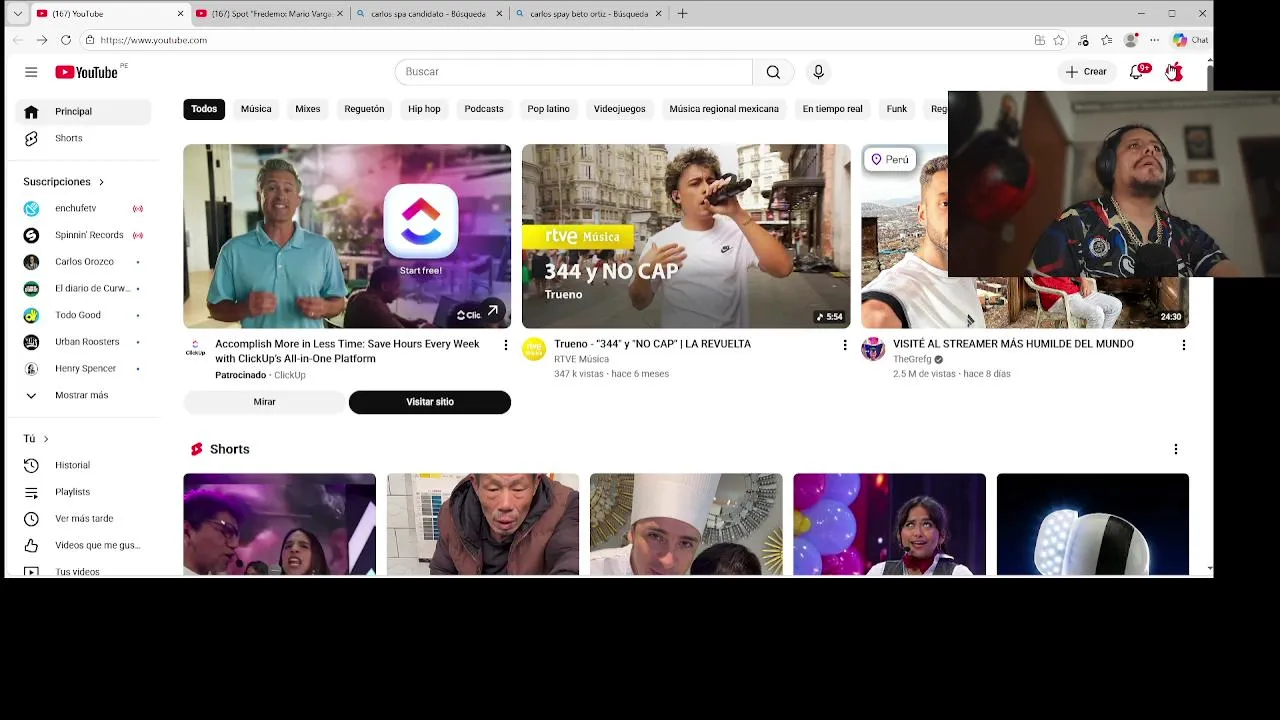
Task: Open Principal in the sidebar
Action: tap(83, 111)
